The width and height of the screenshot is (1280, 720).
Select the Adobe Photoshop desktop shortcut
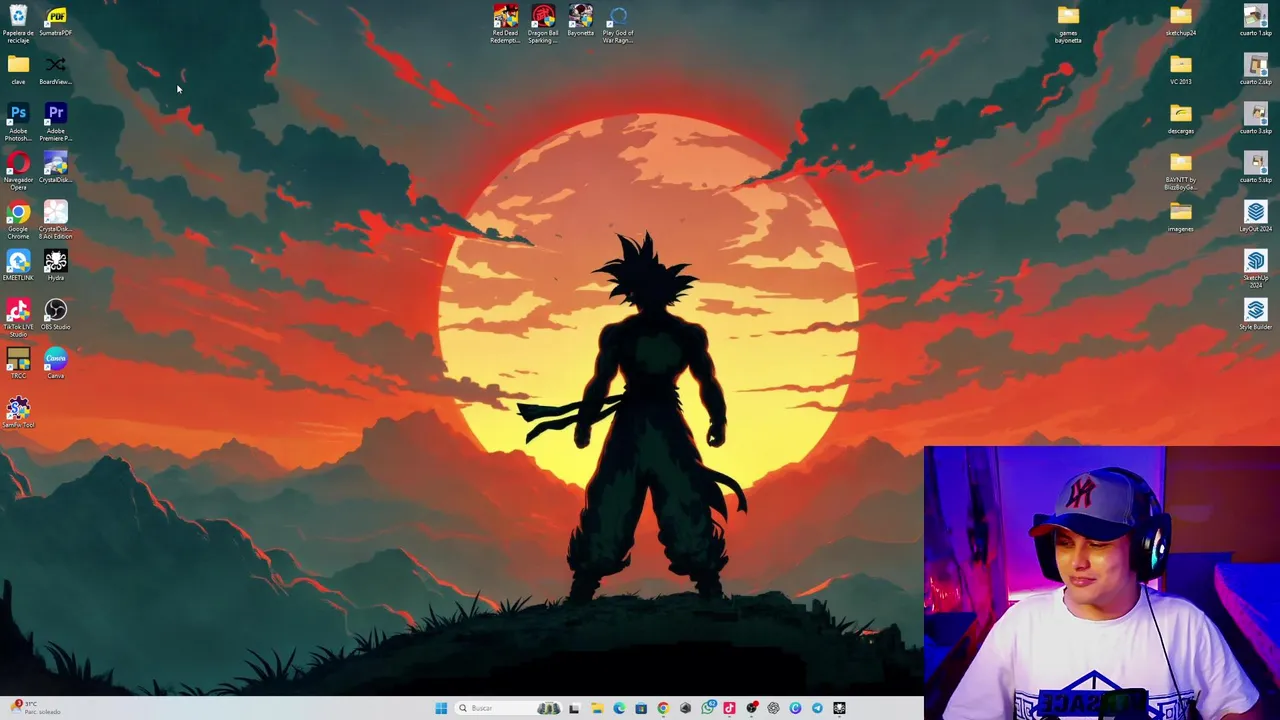18,122
